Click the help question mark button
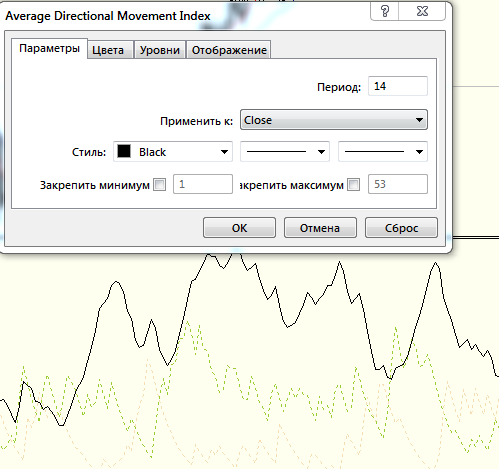Viewport: 499px width, 469px height. [385, 11]
